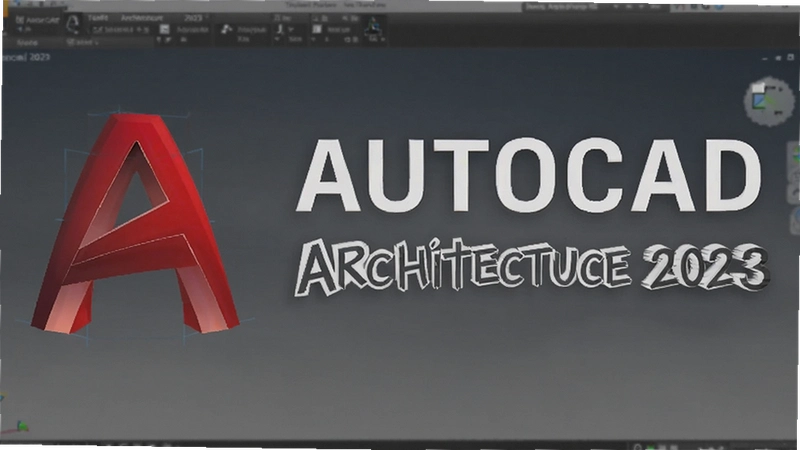The width and height of the screenshot is (800, 450).
Task: Click the drawing label ending in 2023
Action: (26, 57)
